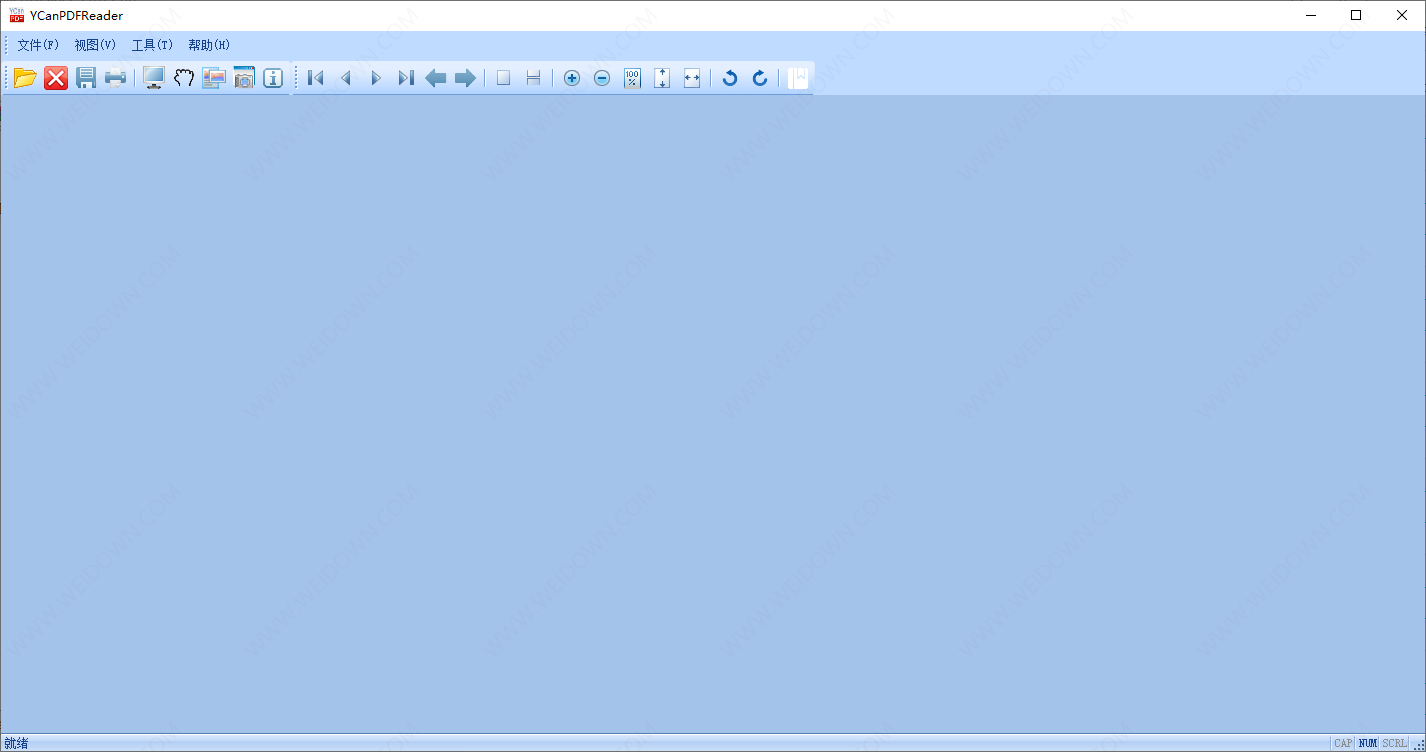Set zoom to 100% actual size
The width and height of the screenshot is (1426, 752).
point(632,78)
